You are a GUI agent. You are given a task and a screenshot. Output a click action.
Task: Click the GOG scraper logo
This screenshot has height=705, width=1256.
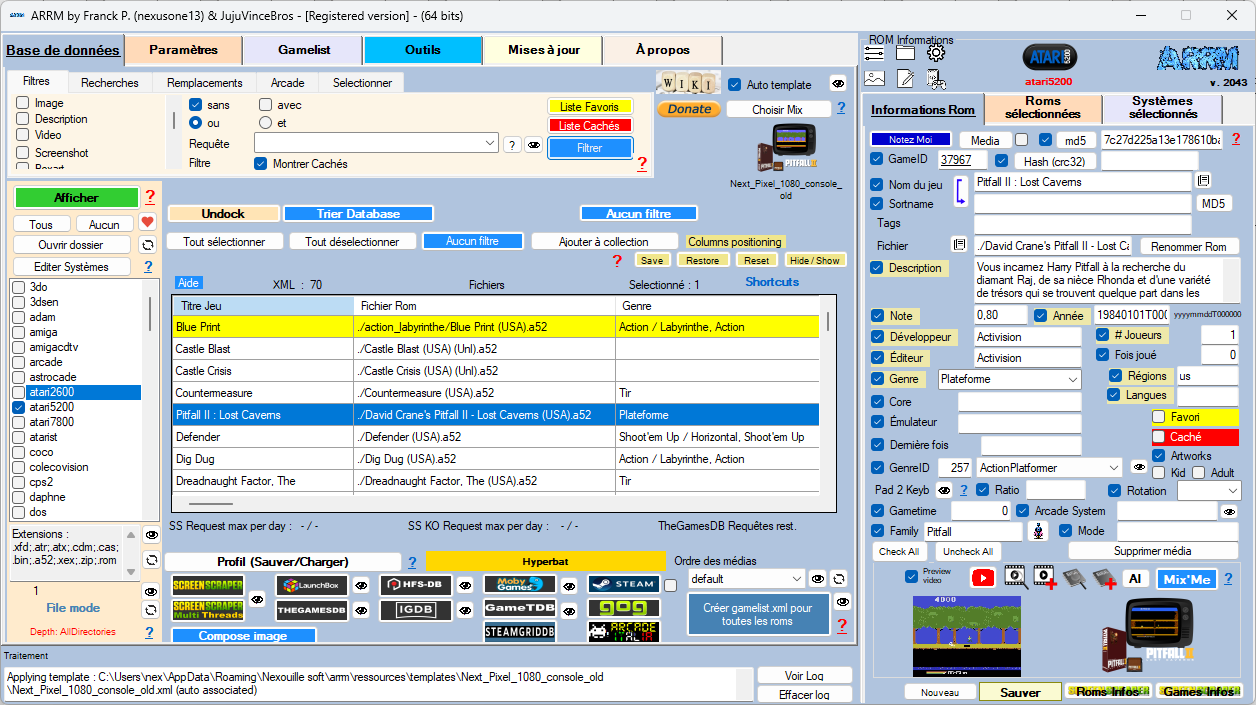click(624, 607)
